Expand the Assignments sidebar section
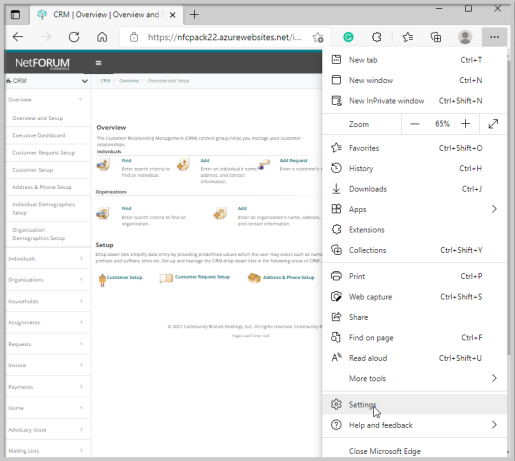Screen dimensions: 515x461 click(x=47, y=323)
